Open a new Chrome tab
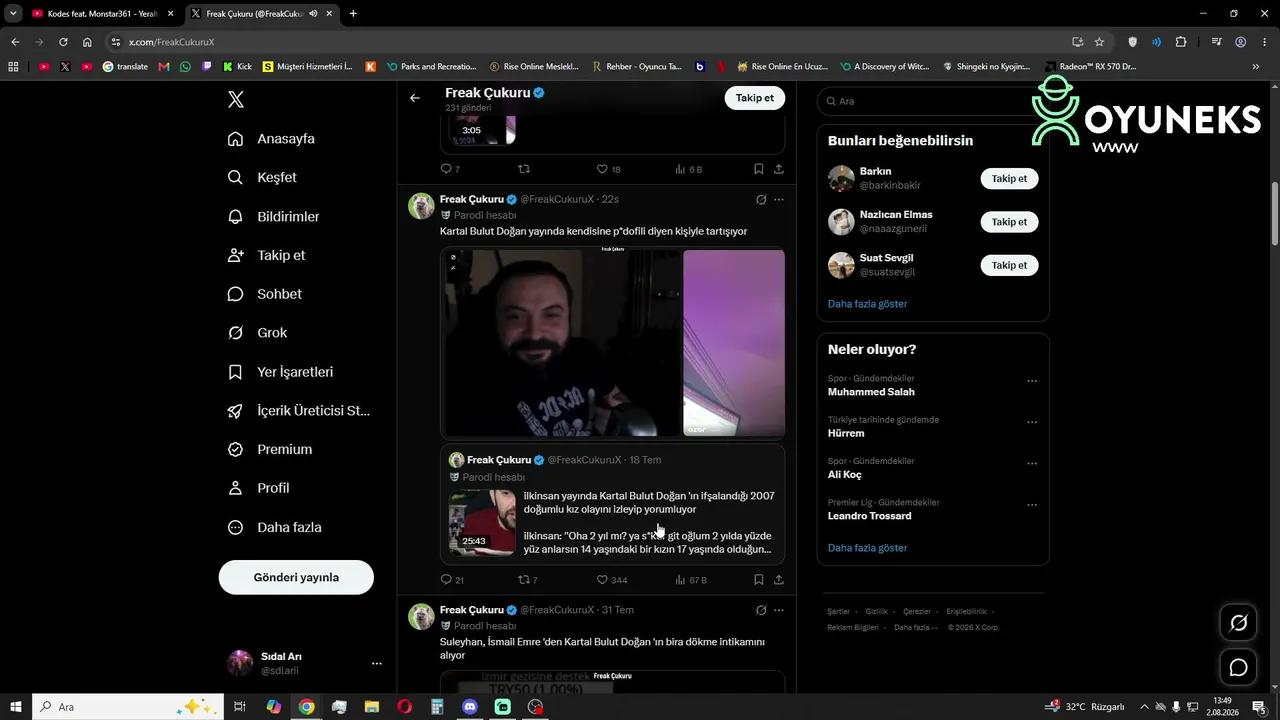Screen dimensions: 1280x720 [x=353, y=14]
